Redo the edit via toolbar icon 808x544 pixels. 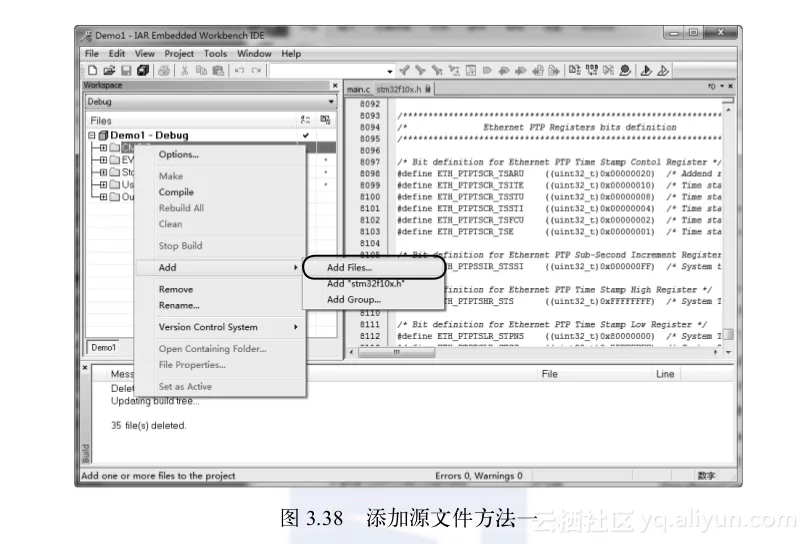256,71
